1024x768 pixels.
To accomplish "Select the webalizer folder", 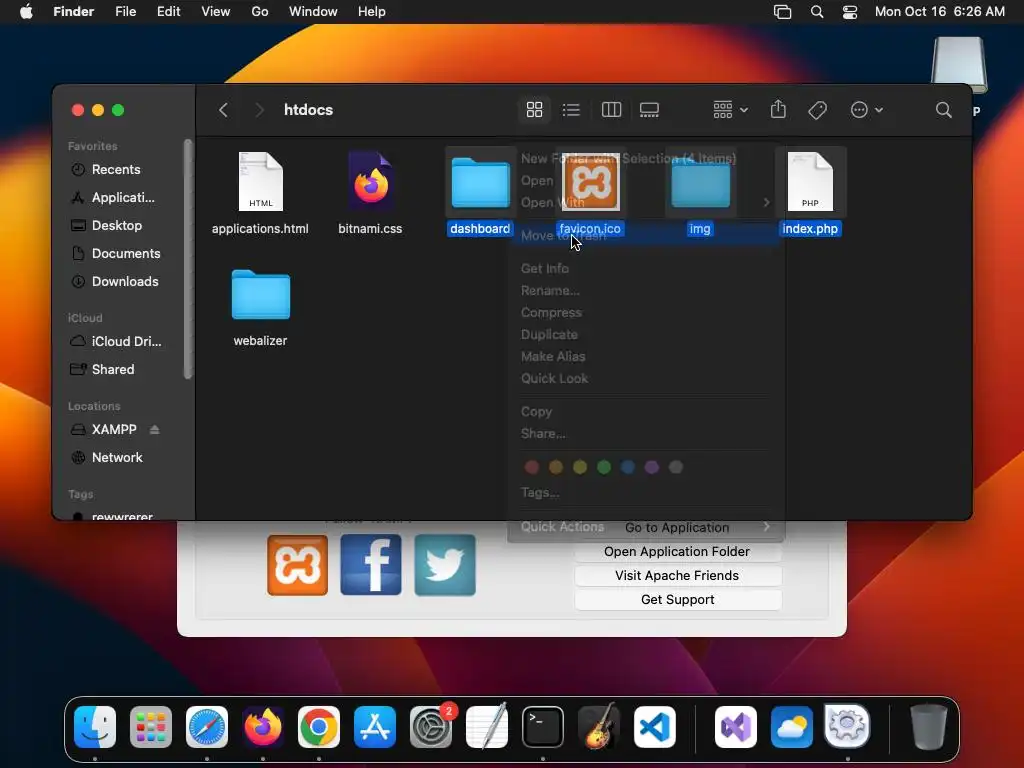I will [260, 307].
